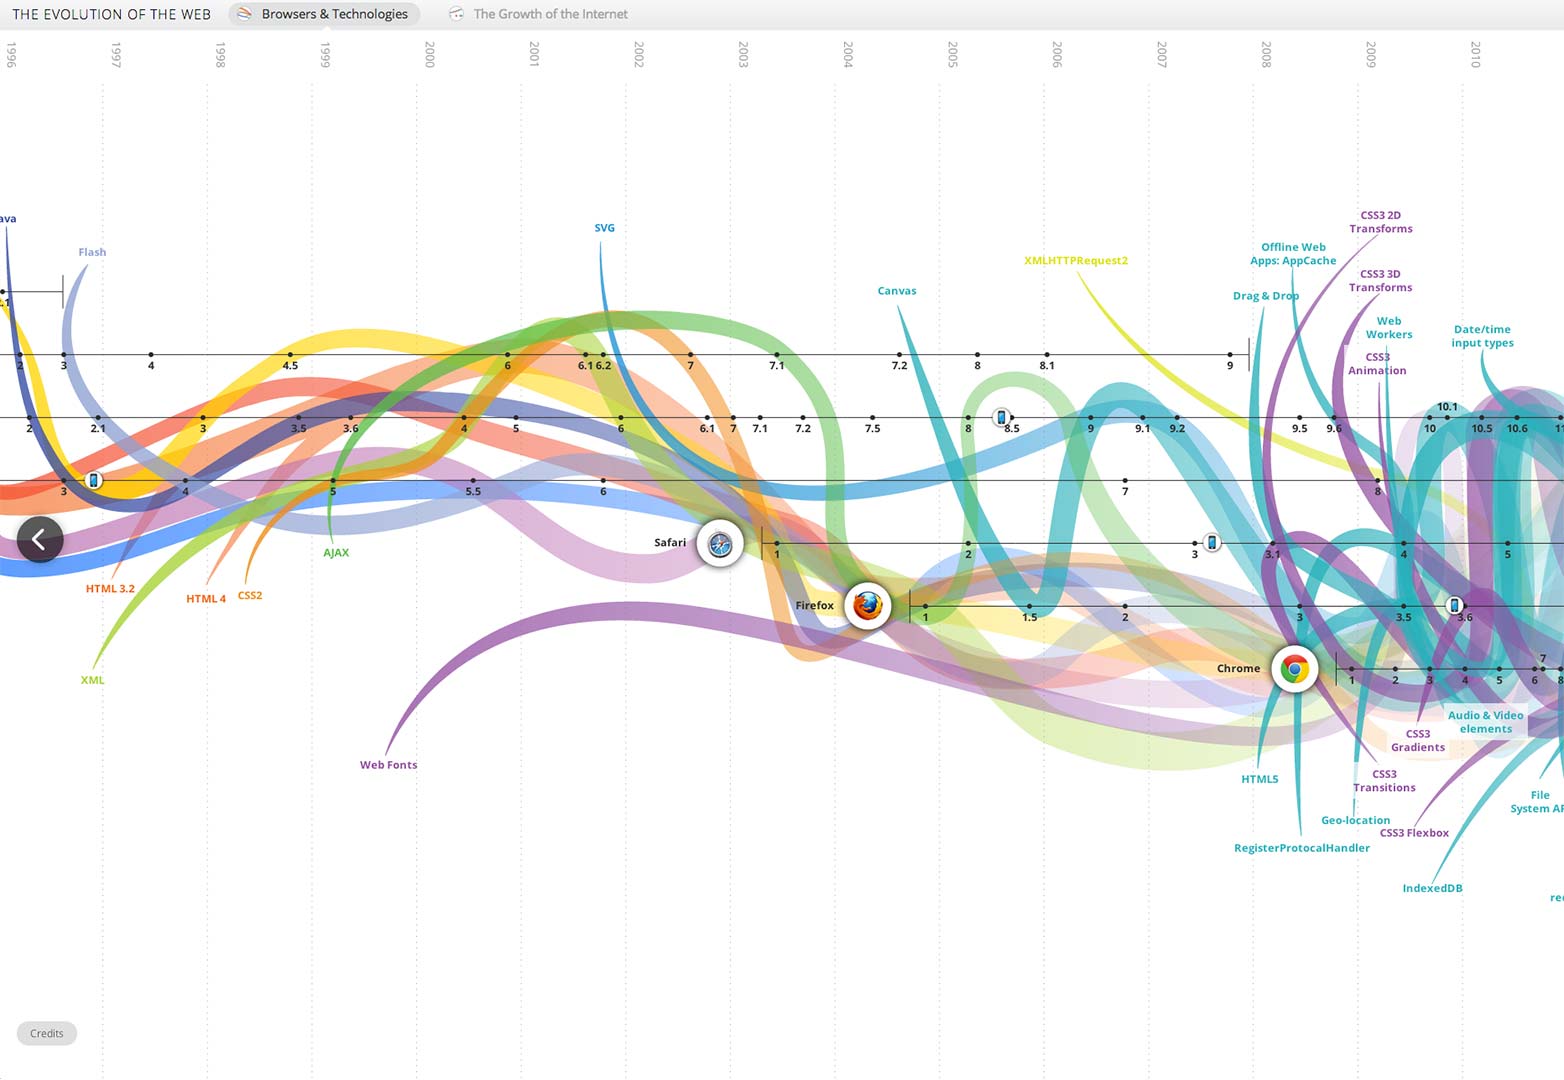Click the Chrome browser icon
1564x1080 pixels.
tap(1295, 669)
